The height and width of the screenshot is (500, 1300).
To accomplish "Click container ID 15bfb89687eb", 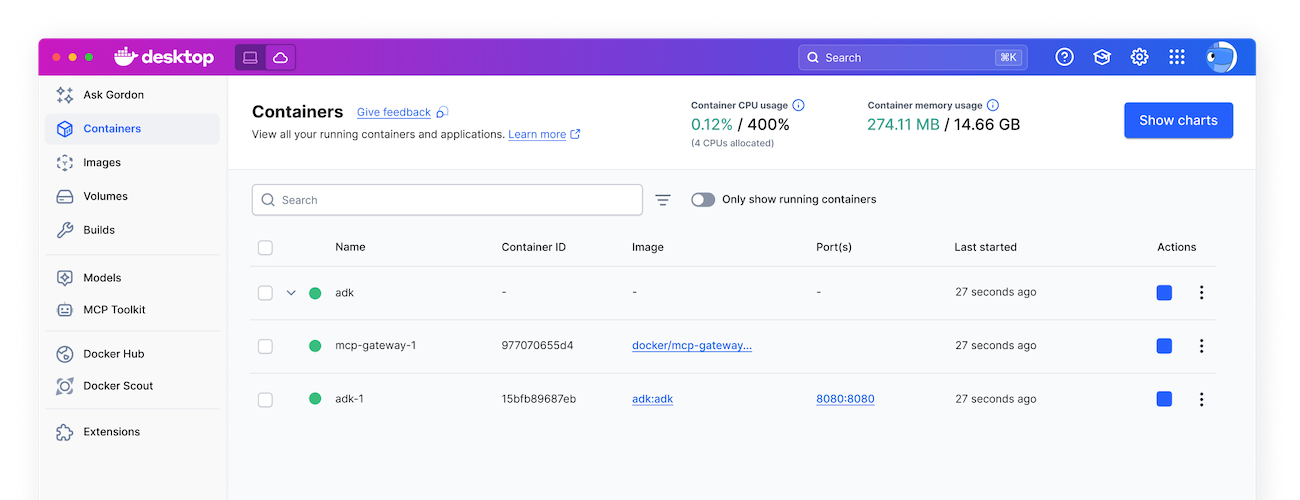I will [x=538, y=399].
